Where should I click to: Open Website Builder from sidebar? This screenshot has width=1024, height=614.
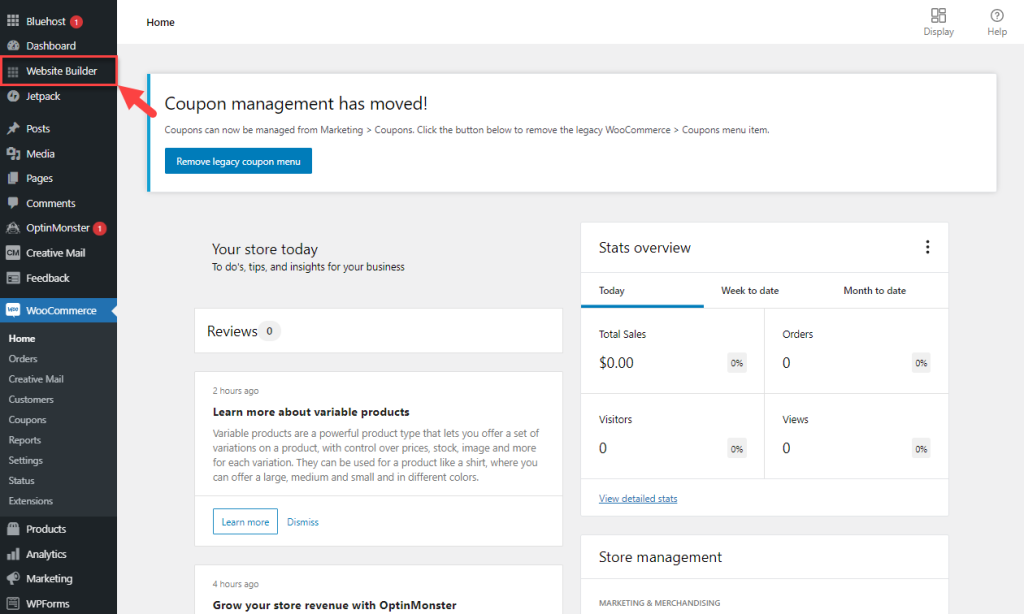[x=58, y=71]
